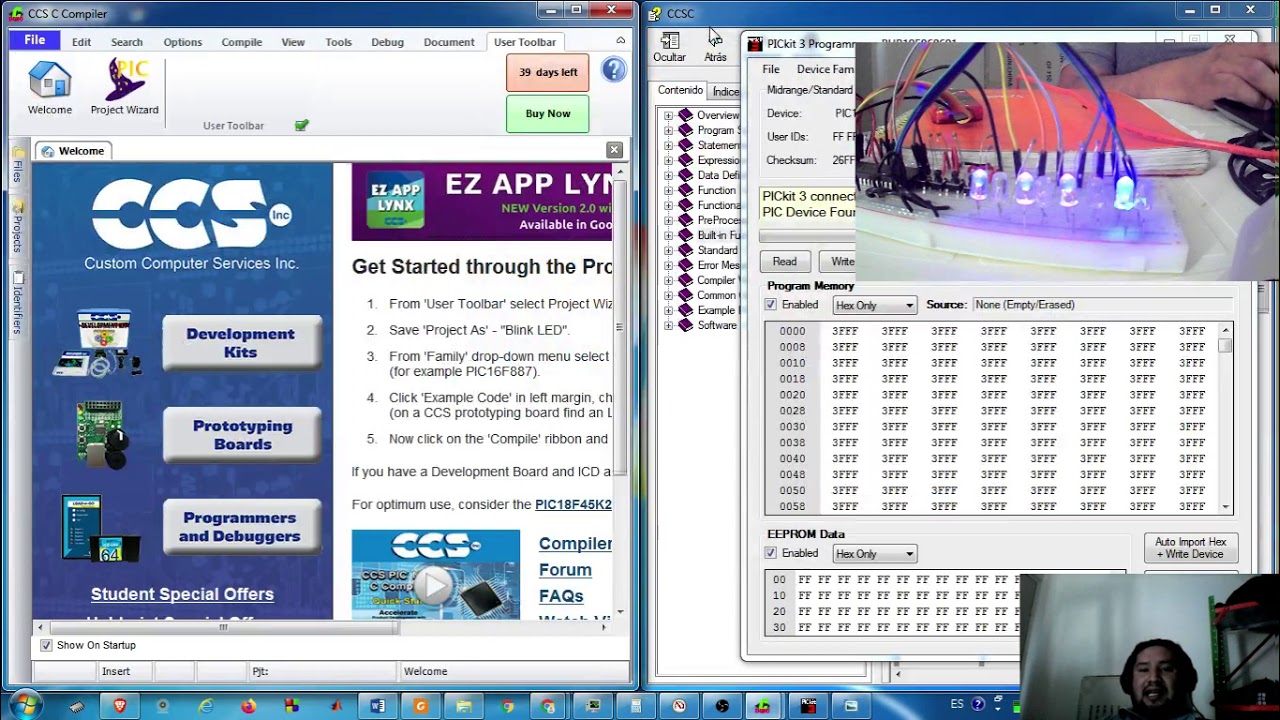1280x720 pixels.
Task: Click the green checkmark beside the User Toolbar label
Action: click(302, 125)
